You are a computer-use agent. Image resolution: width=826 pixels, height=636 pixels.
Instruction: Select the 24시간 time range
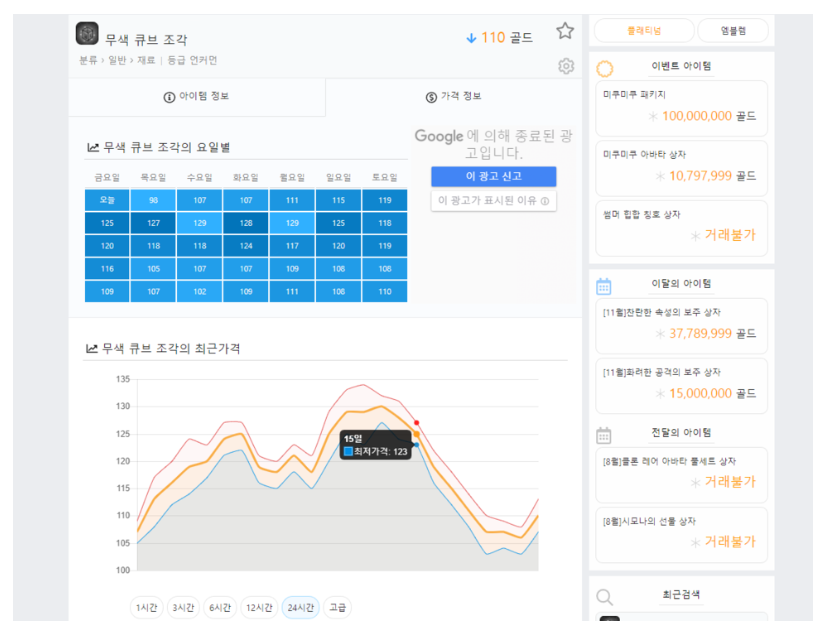coord(300,607)
